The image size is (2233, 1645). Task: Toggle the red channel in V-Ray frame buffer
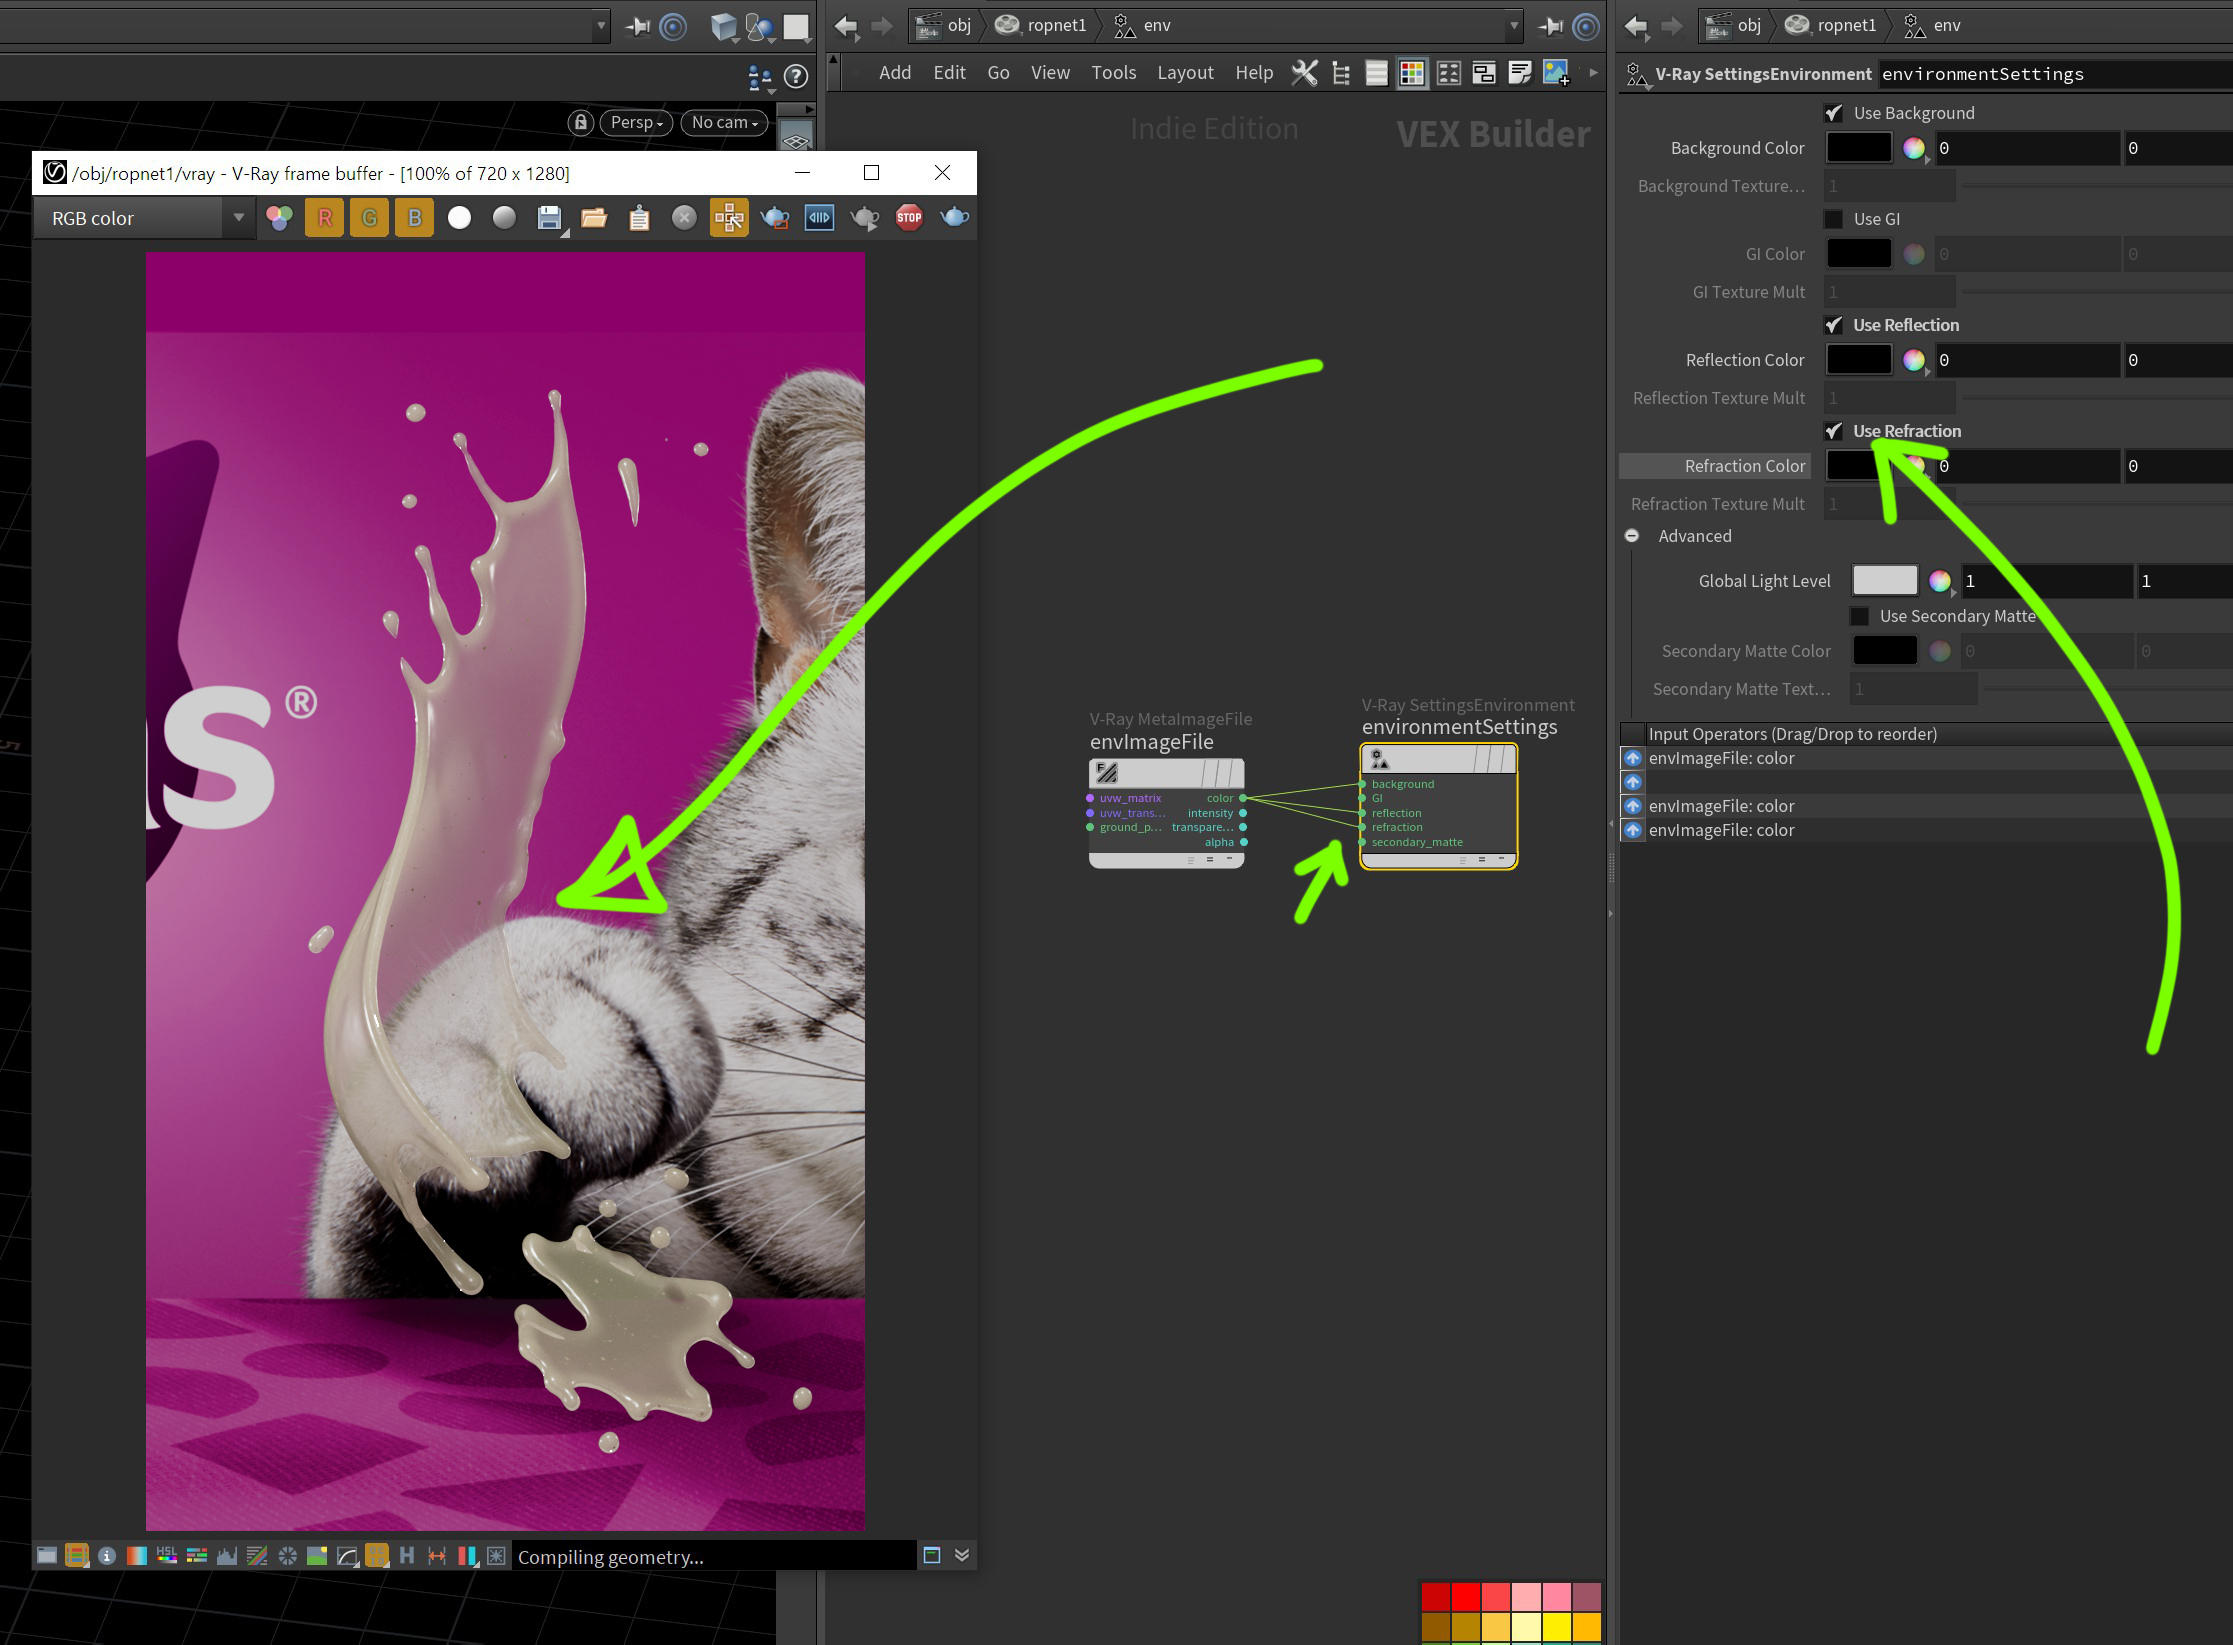(x=325, y=218)
